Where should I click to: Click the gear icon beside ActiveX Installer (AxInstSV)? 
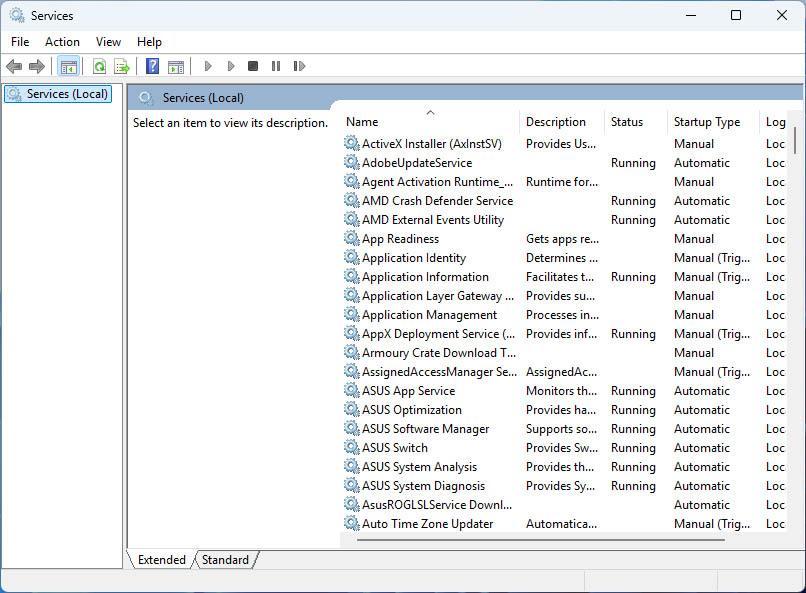click(352, 143)
